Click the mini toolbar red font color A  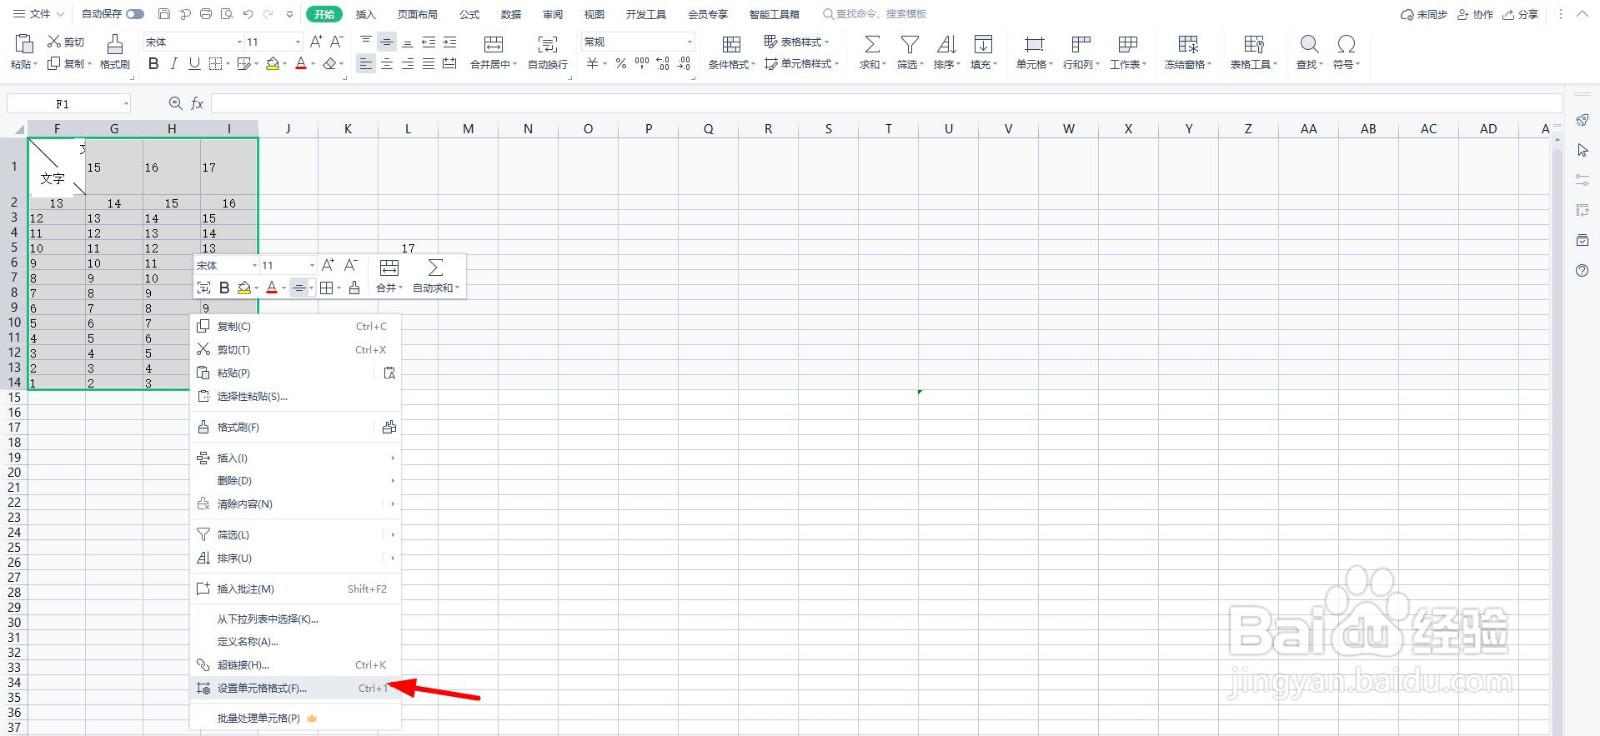(x=271, y=288)
